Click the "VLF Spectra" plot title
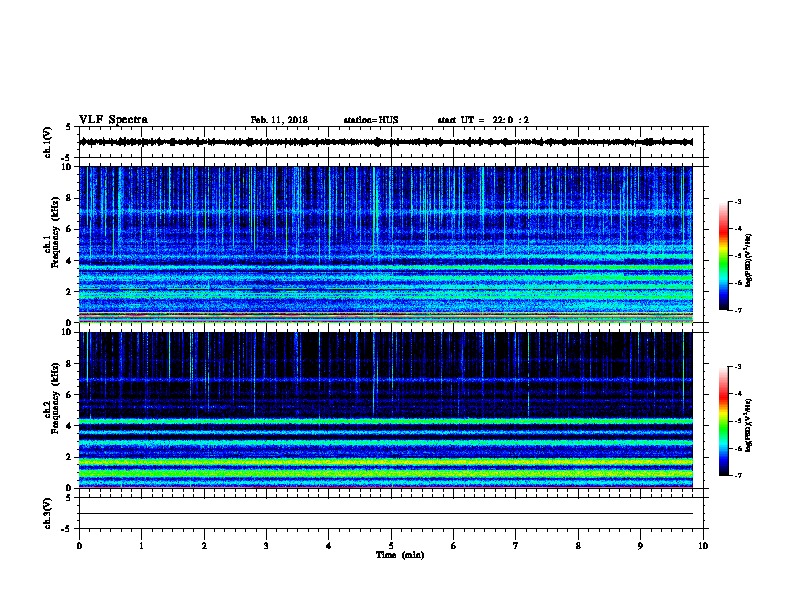 click(x=113, y=120)
